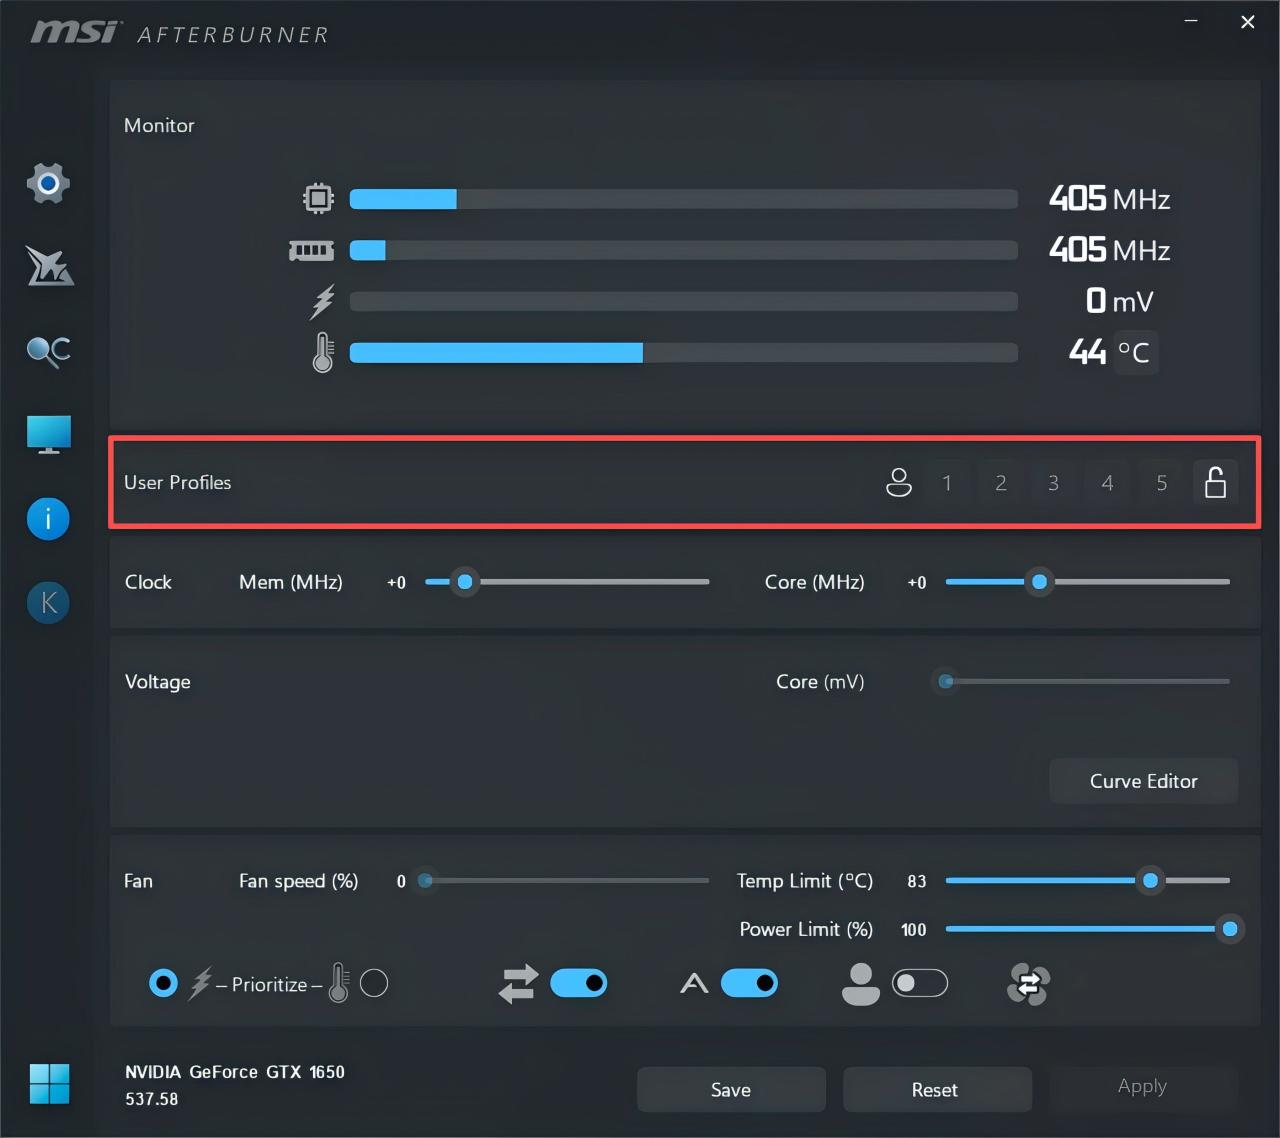
Task: Enable the user-defined fan control switch
Action: point(920,984)
